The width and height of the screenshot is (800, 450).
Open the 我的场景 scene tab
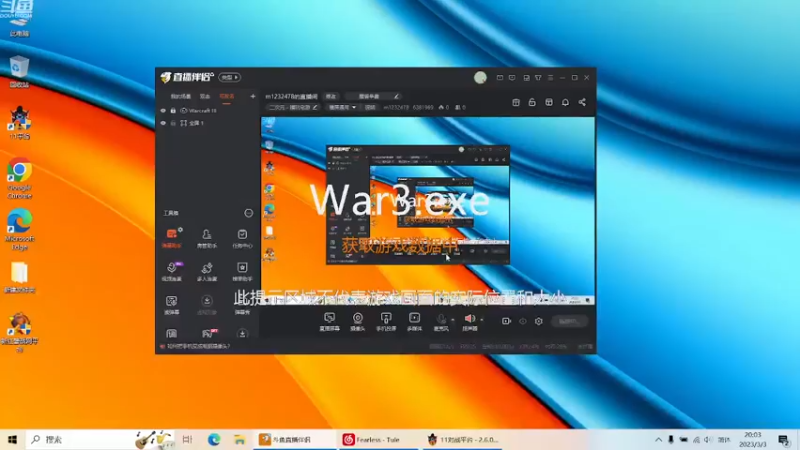point(180,96)
